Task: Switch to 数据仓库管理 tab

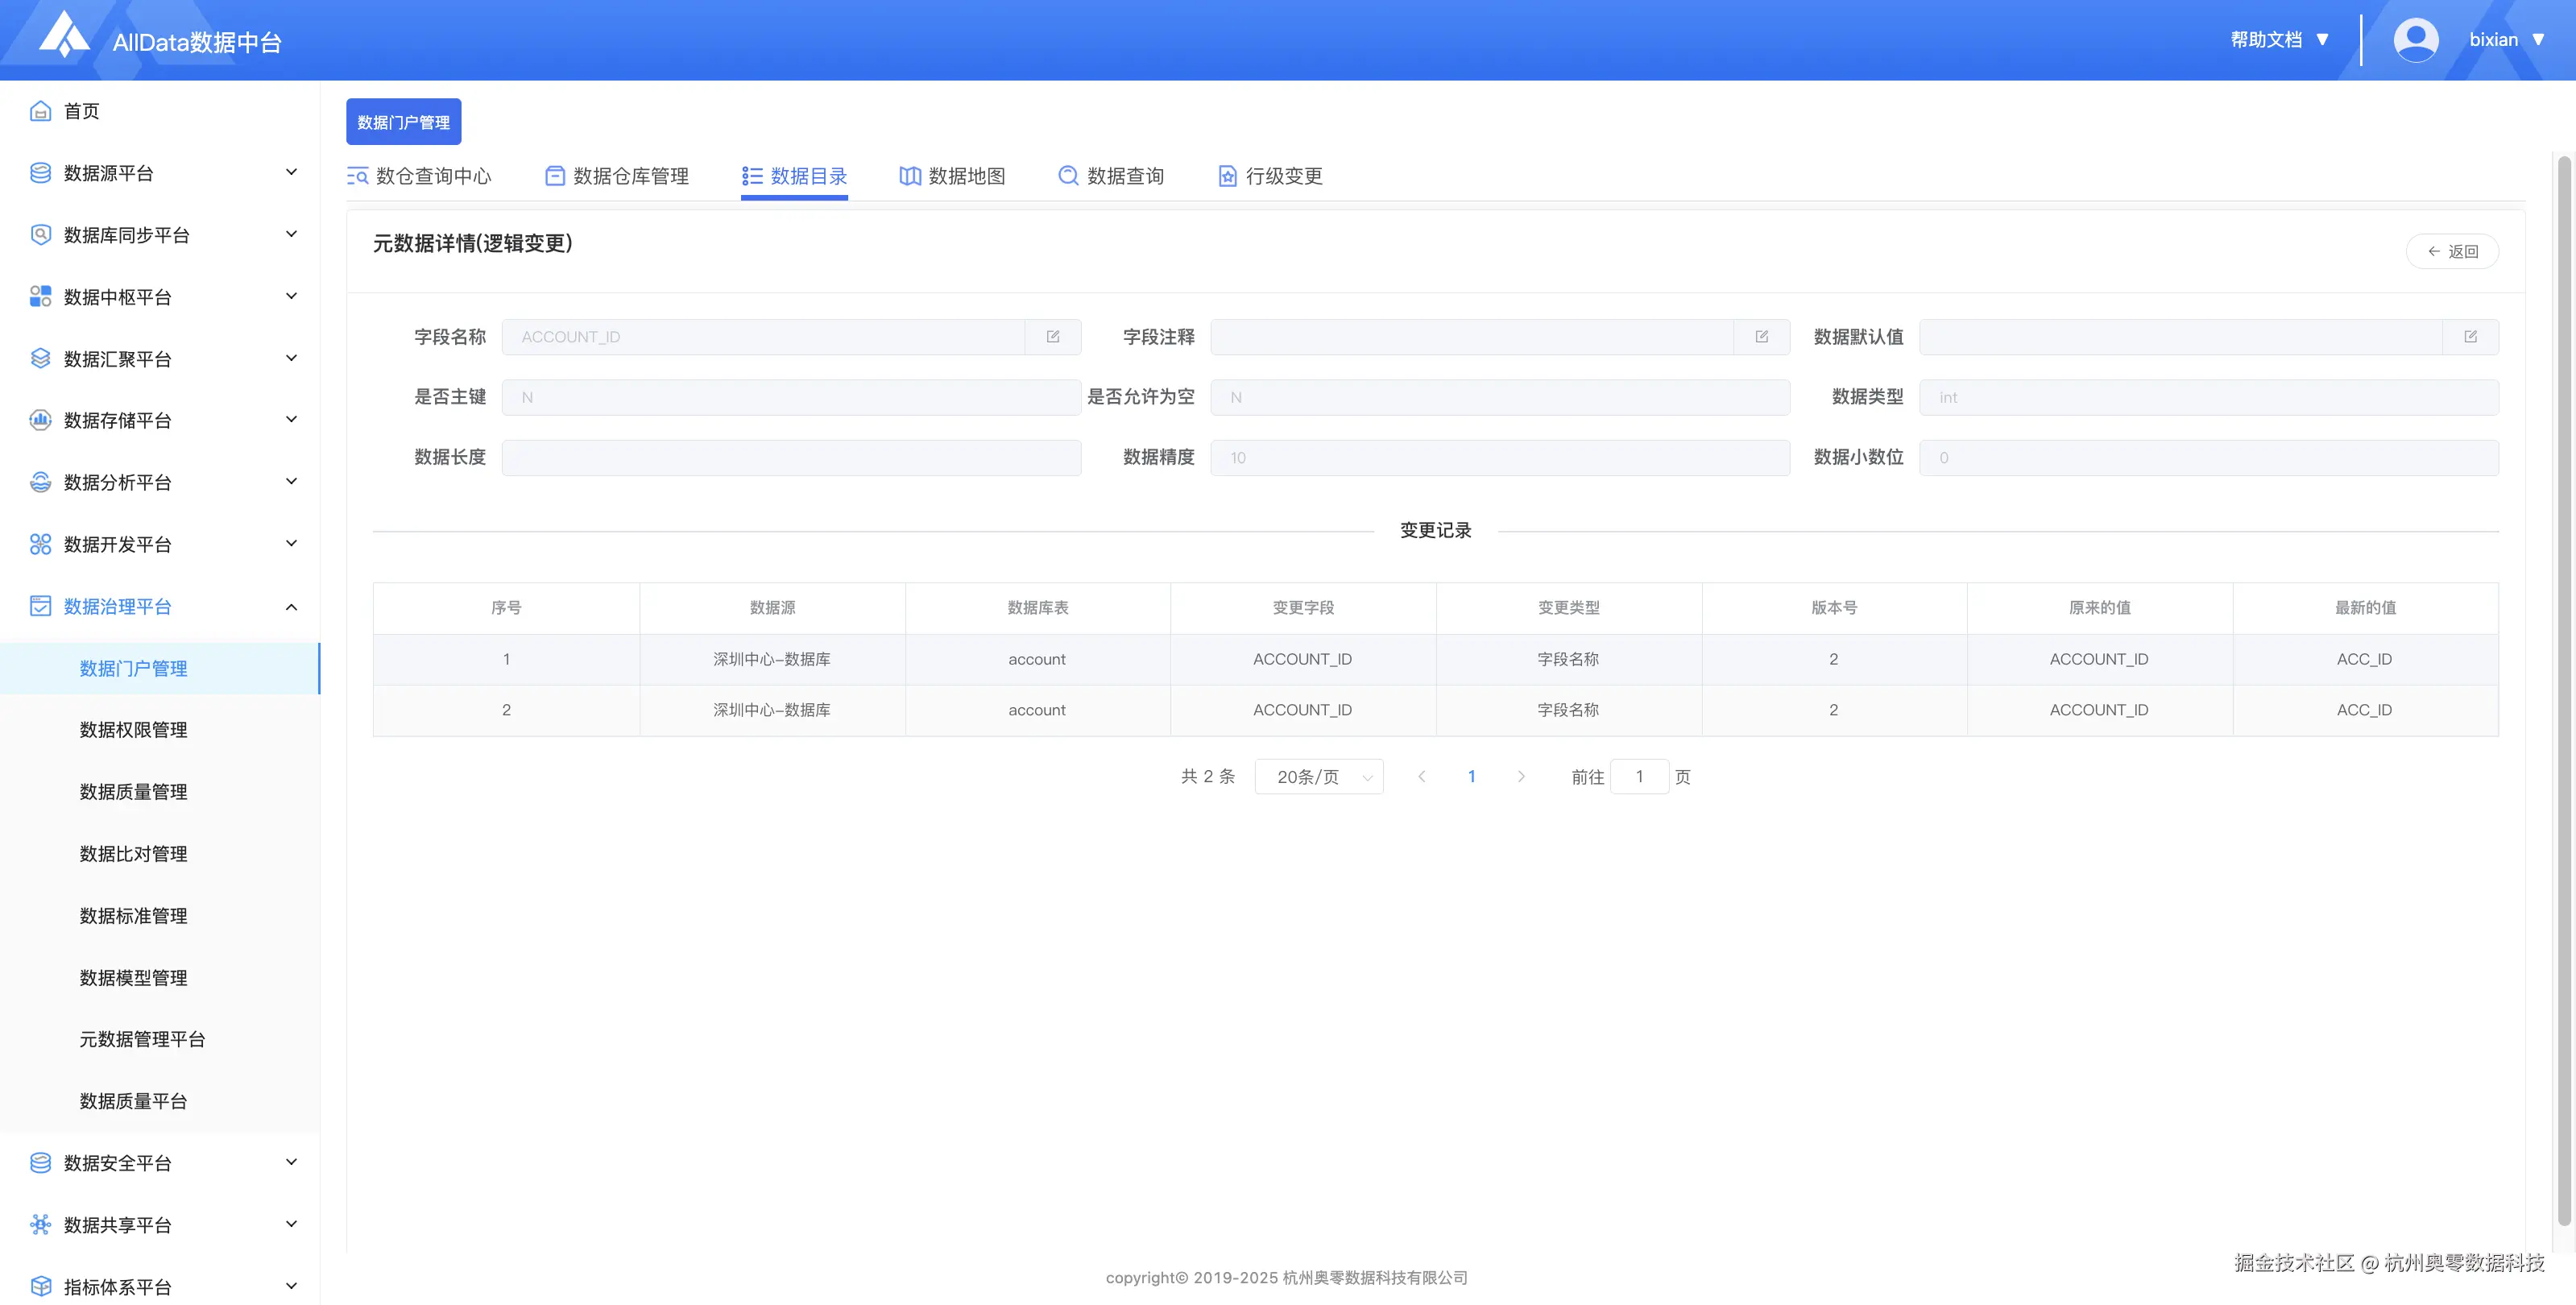Action: pyautogui.click(x=617, y=176)
